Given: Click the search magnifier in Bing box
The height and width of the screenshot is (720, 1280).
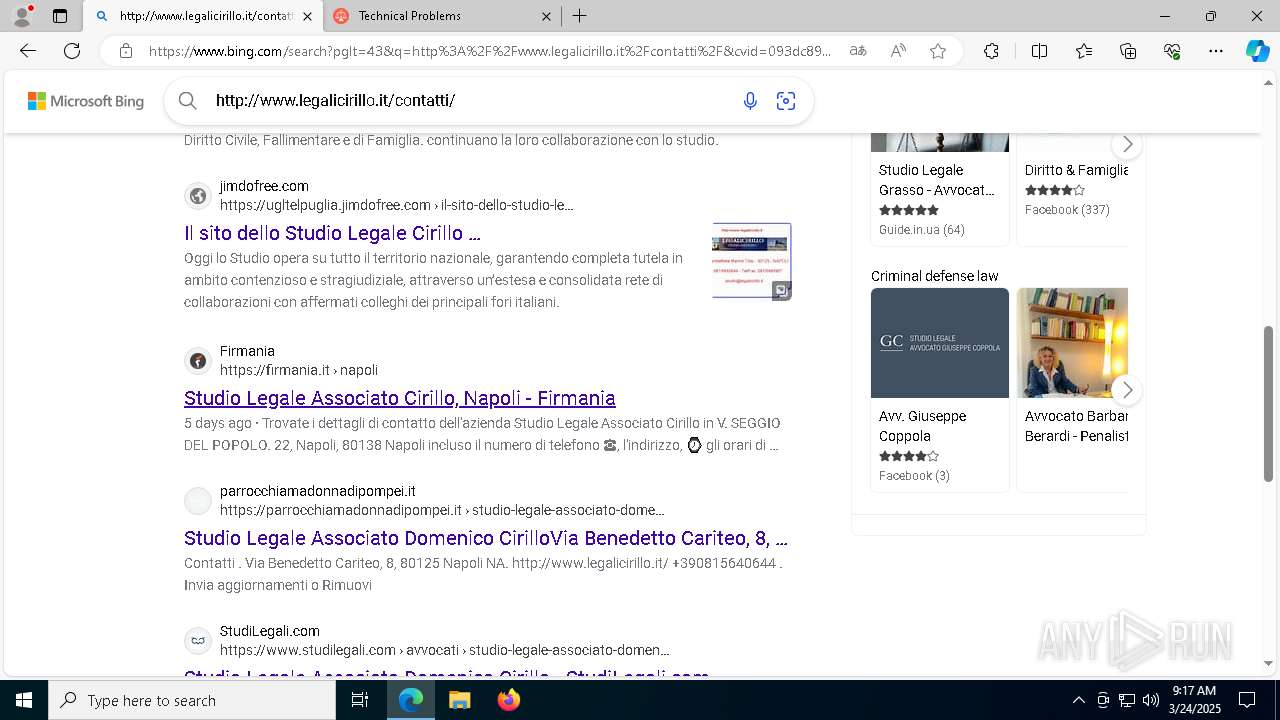Looking at the screenshot, I should pos(187,100).
